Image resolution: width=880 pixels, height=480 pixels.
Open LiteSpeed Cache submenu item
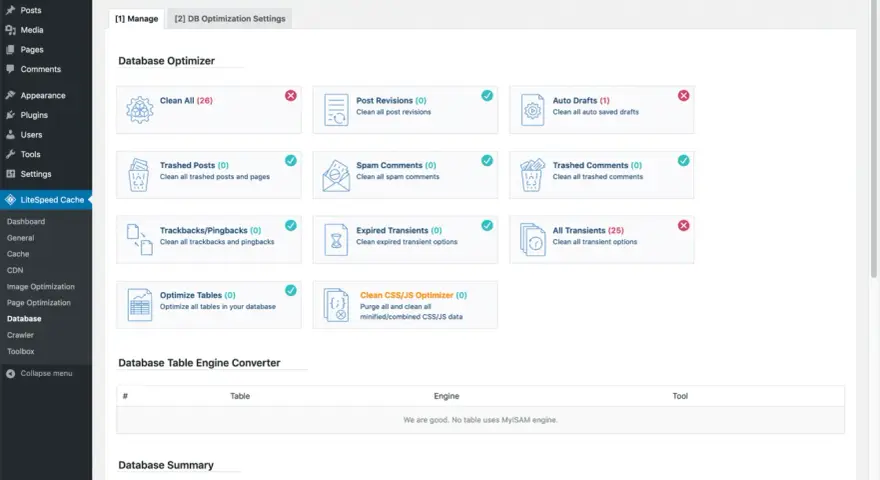[18, 254]
